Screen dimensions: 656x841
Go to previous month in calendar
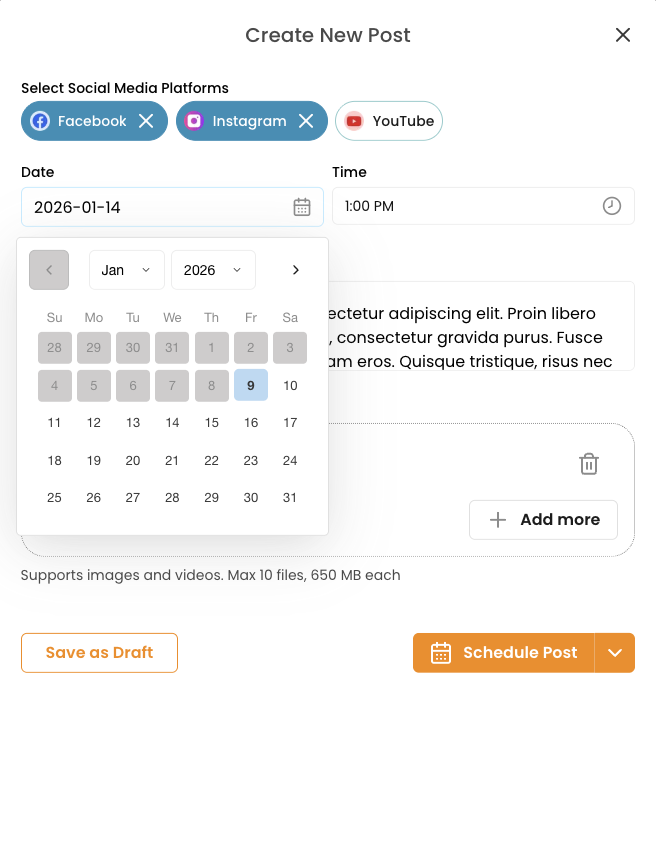(48, 269)
